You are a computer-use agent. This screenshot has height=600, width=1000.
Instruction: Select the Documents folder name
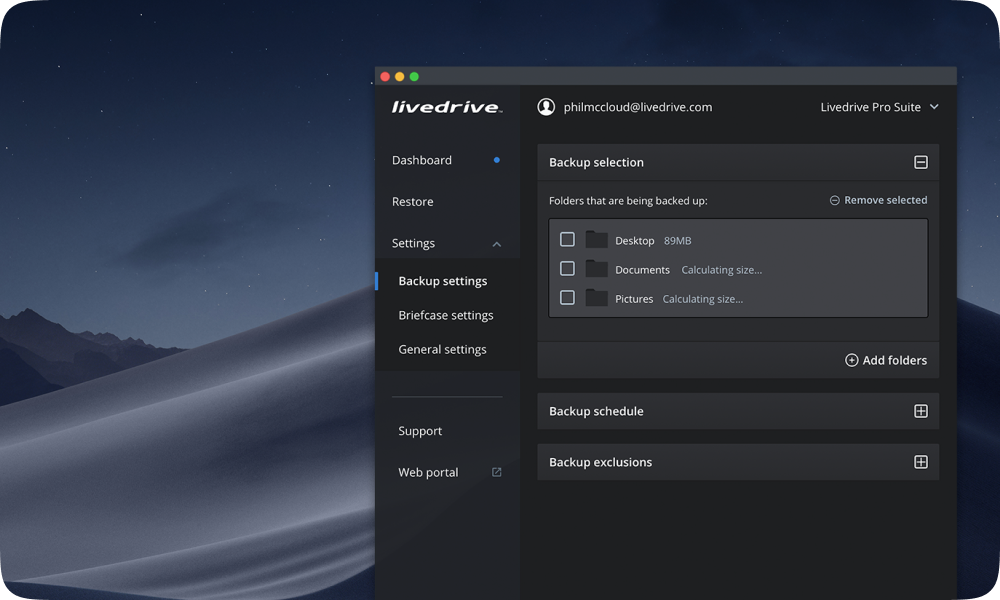pos(642,270)
